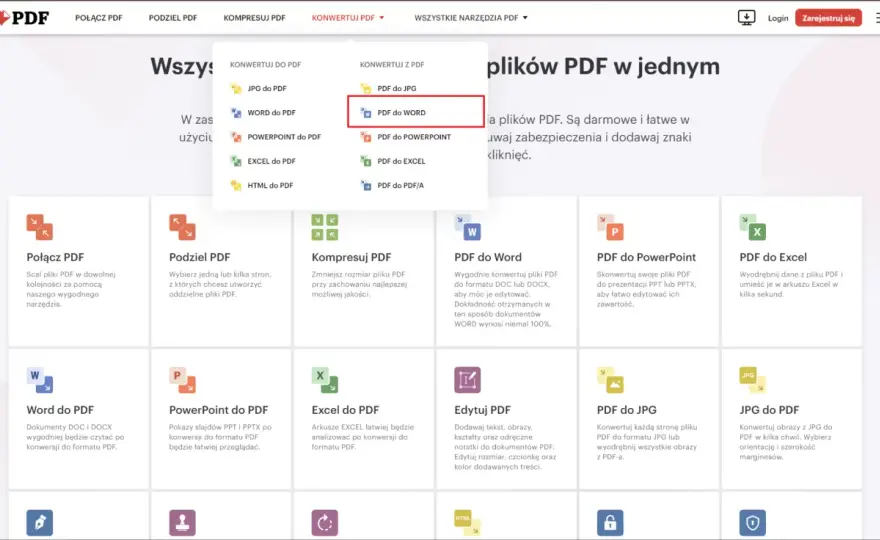Open the KONWERTUJ PDF dropdown menu

pos(348,18)
